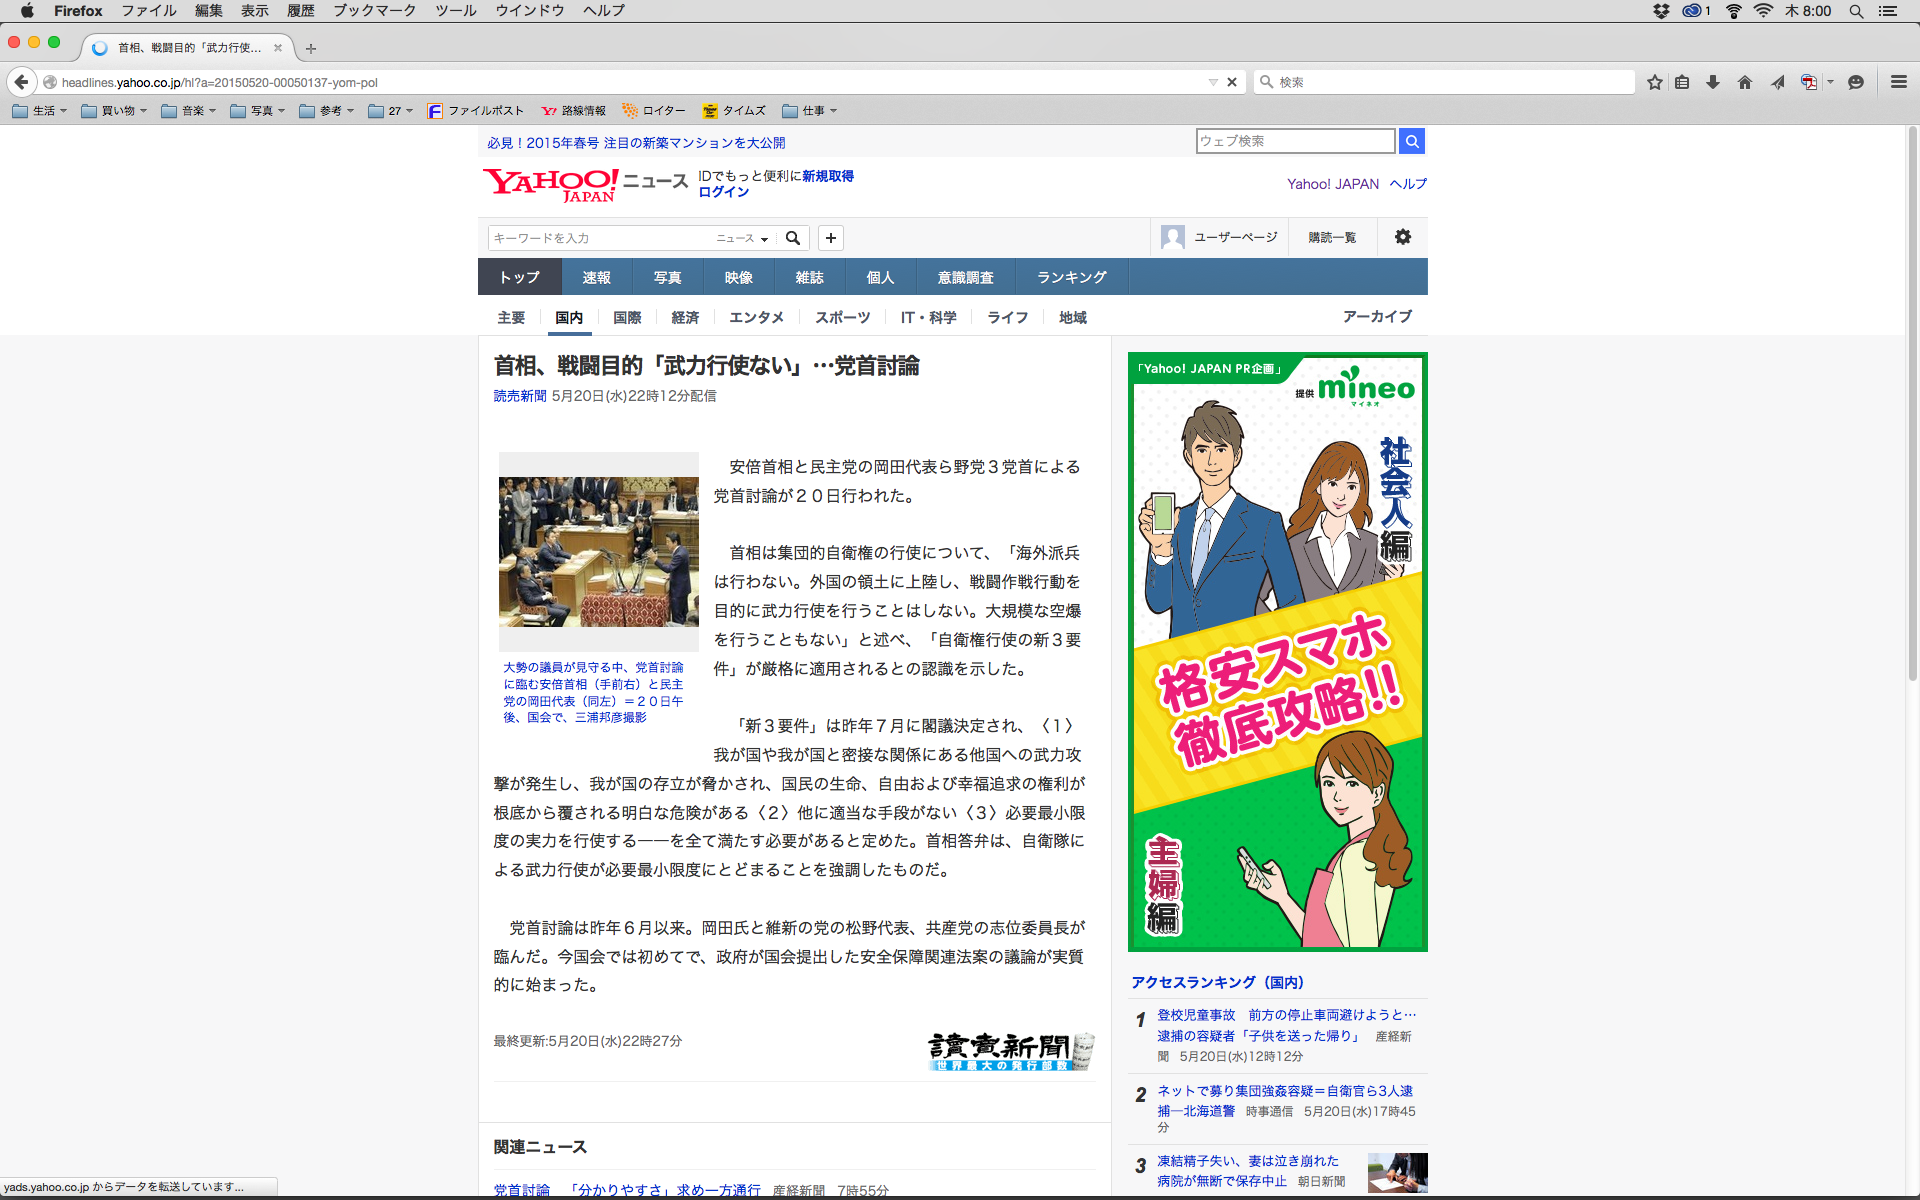Select 経済 news category tab
Viewport: 1920px width, 1200px height.
685,317
